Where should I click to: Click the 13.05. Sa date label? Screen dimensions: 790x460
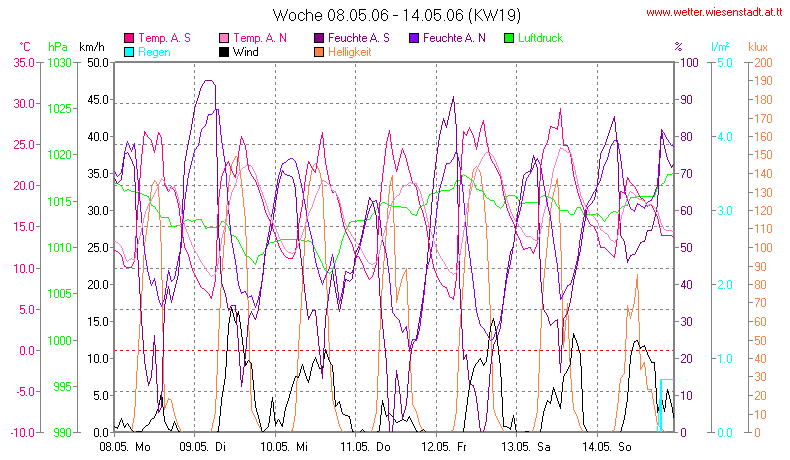(x=526, y=446)
